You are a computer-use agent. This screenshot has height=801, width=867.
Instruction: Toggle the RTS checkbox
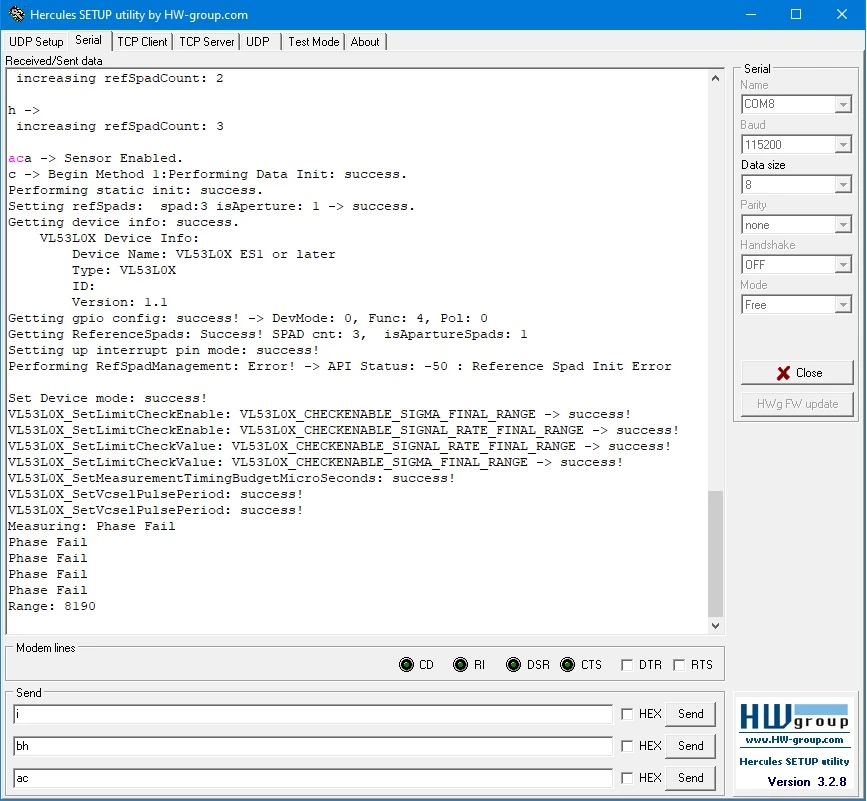pos(679,664)
